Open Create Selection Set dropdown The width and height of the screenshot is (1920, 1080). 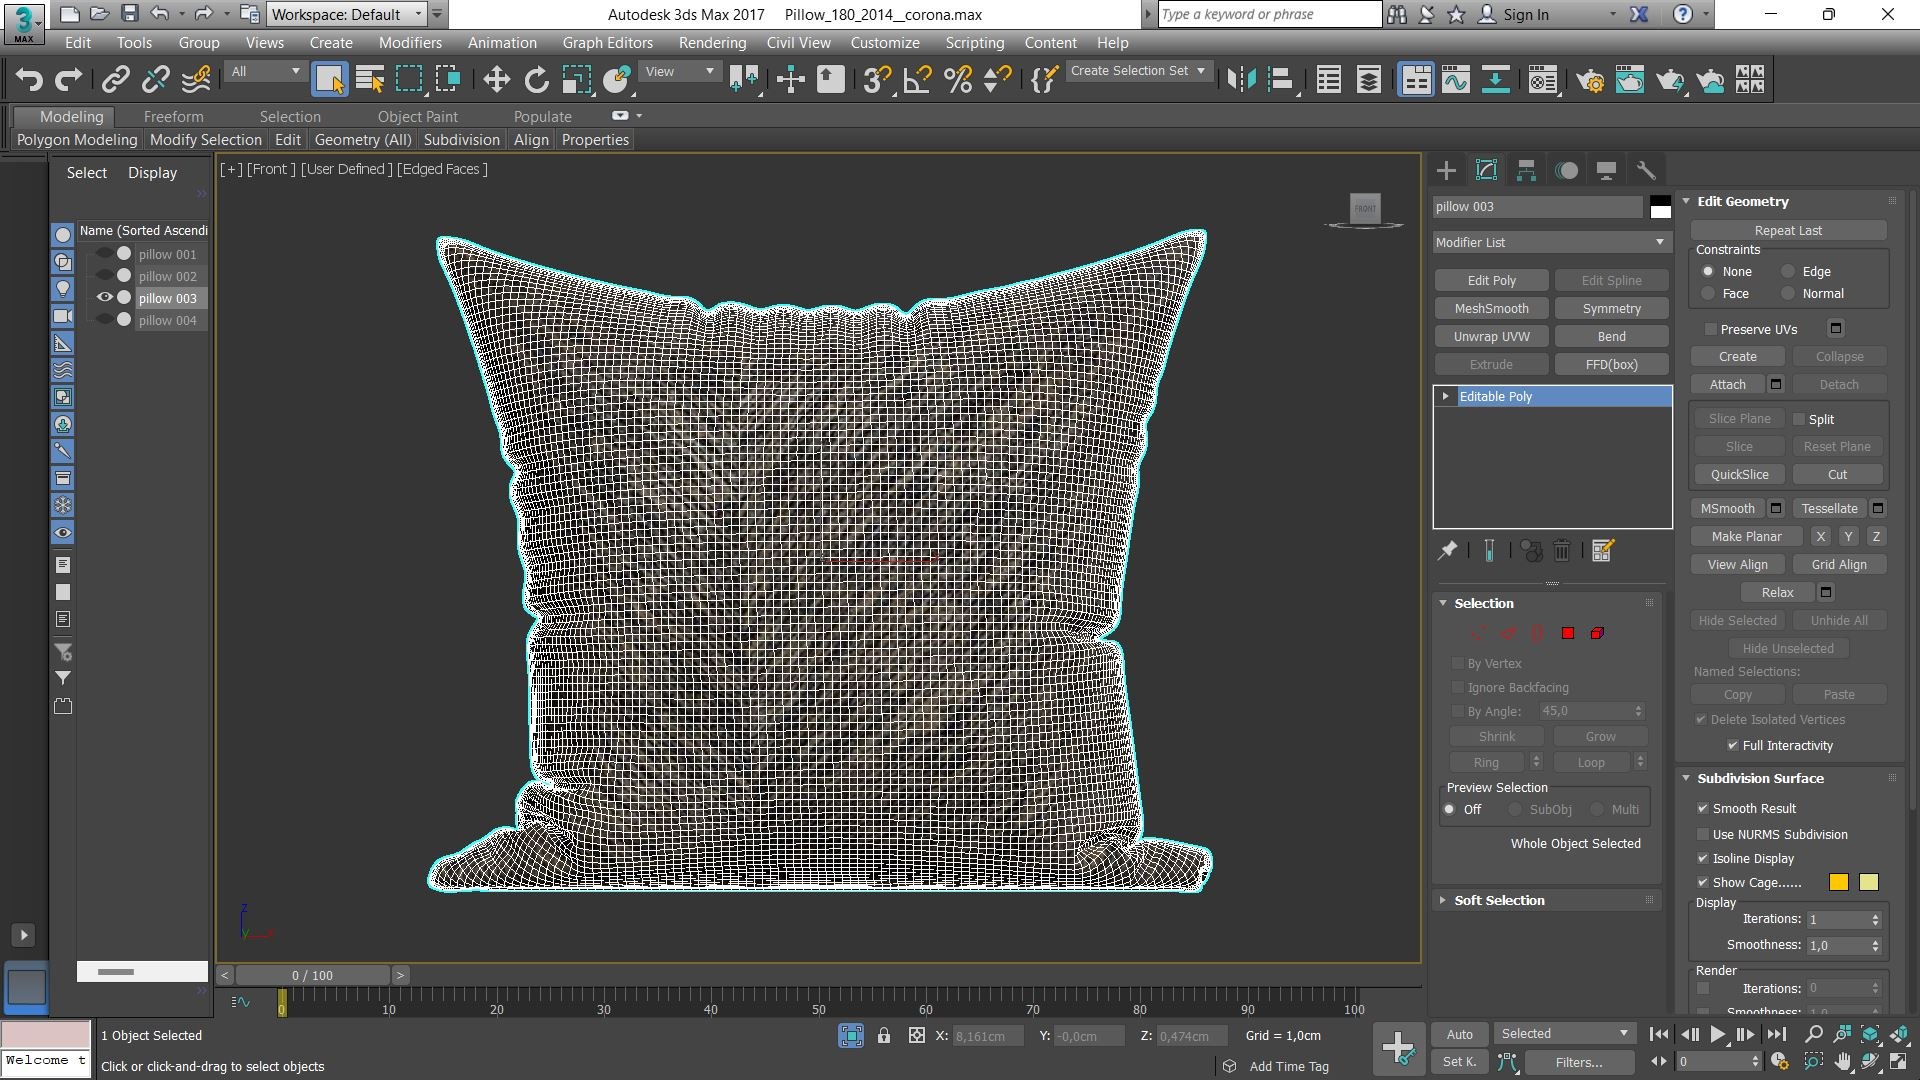(x=1138, y=71)
